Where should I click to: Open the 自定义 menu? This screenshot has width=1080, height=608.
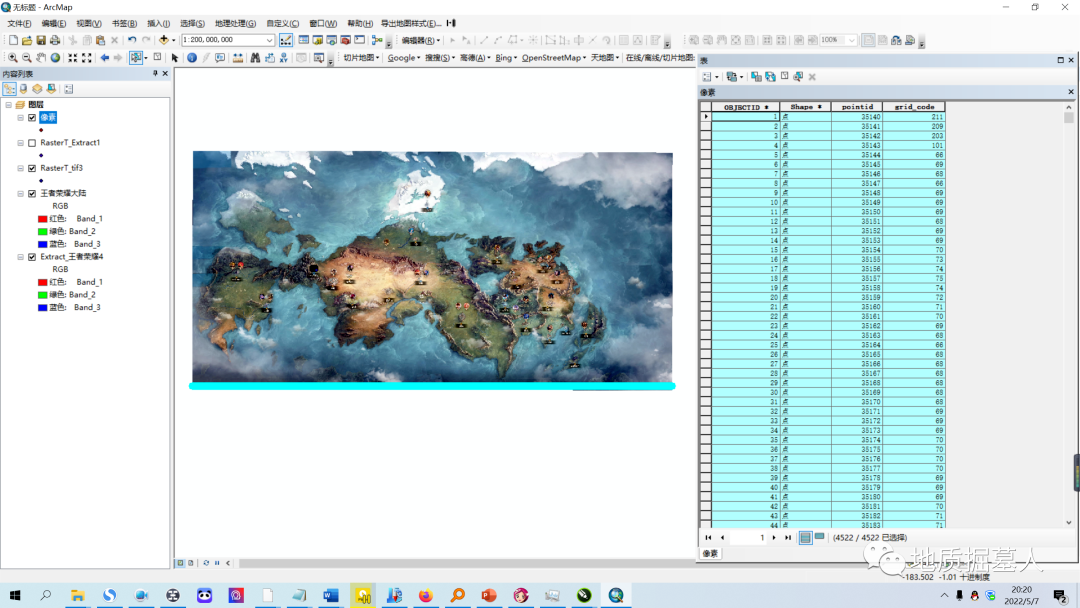[282, 23]
